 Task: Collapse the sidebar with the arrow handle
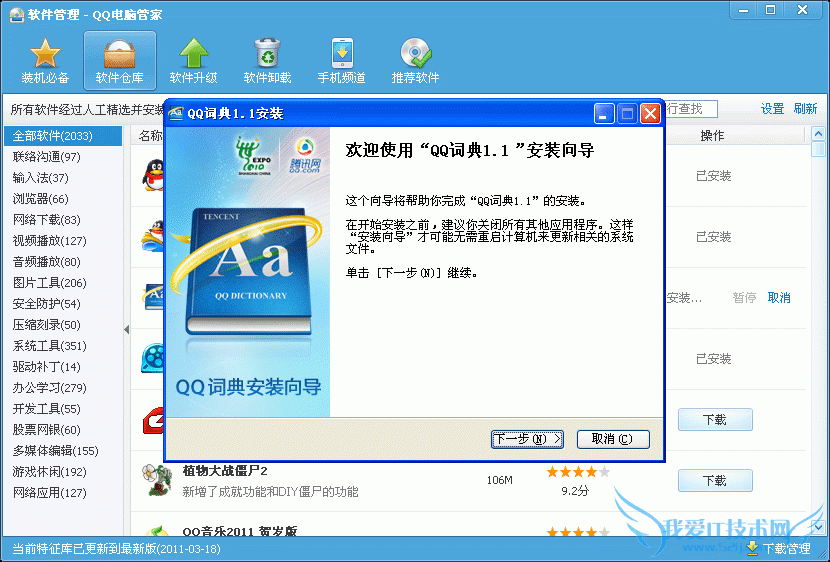[x=127, y=330]
